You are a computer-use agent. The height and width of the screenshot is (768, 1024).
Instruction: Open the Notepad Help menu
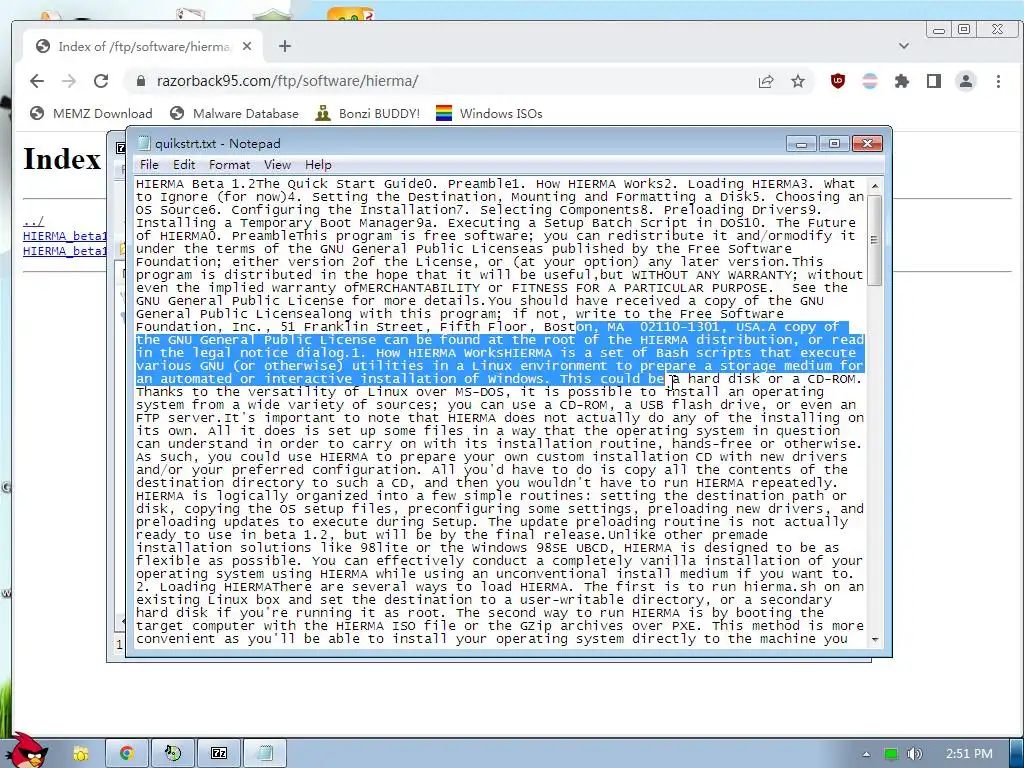(x=318, y=165)
